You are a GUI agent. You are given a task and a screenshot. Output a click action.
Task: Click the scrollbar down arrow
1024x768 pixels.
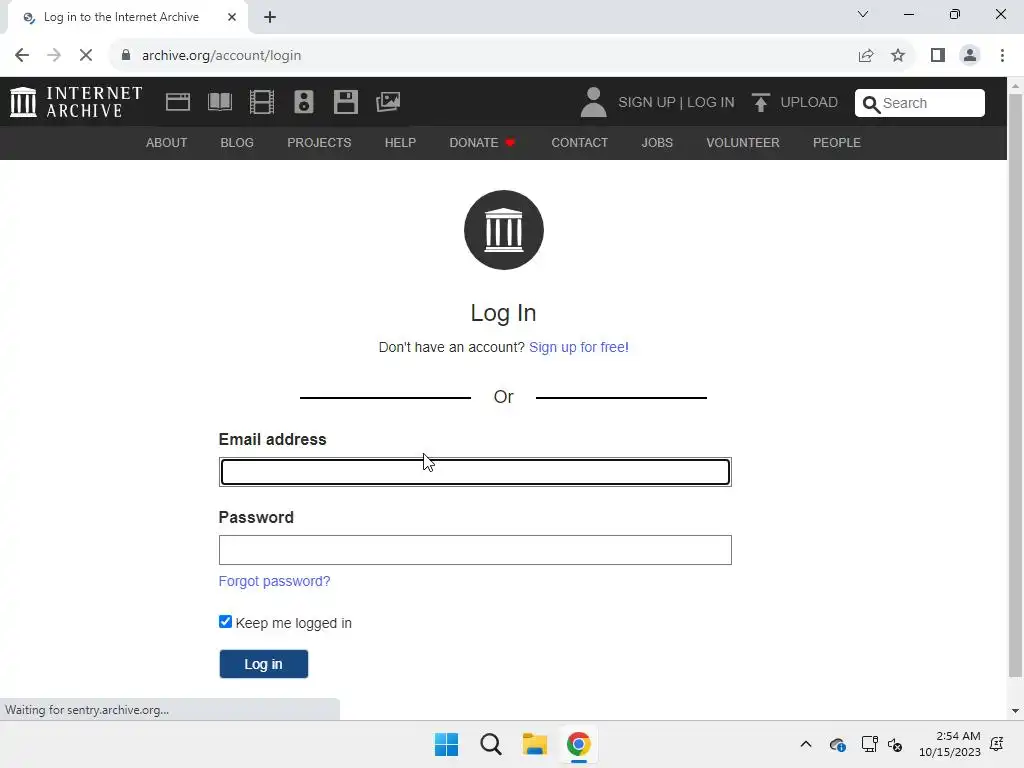1015,711
